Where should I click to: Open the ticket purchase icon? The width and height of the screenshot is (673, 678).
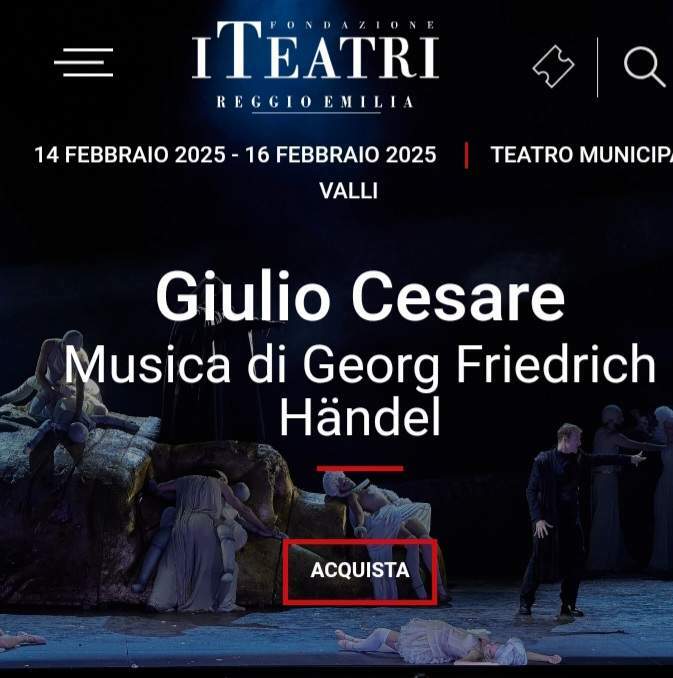(x=553, y=66)
